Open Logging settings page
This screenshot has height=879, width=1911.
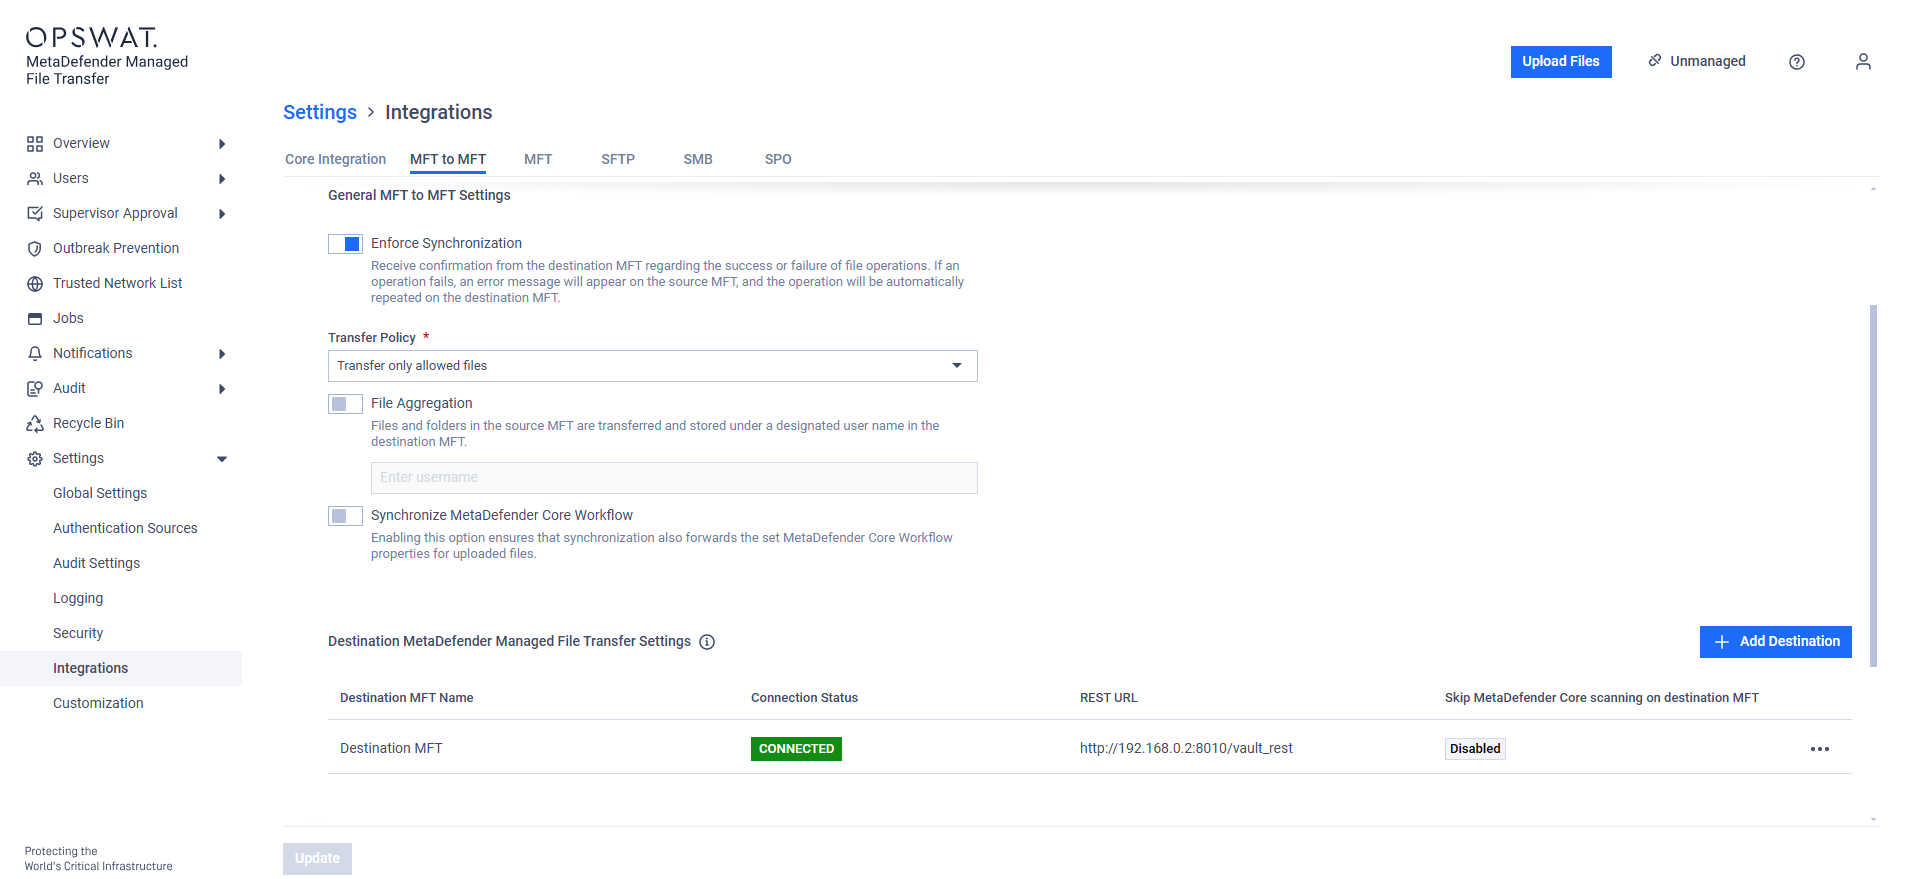tap(78, 599)
